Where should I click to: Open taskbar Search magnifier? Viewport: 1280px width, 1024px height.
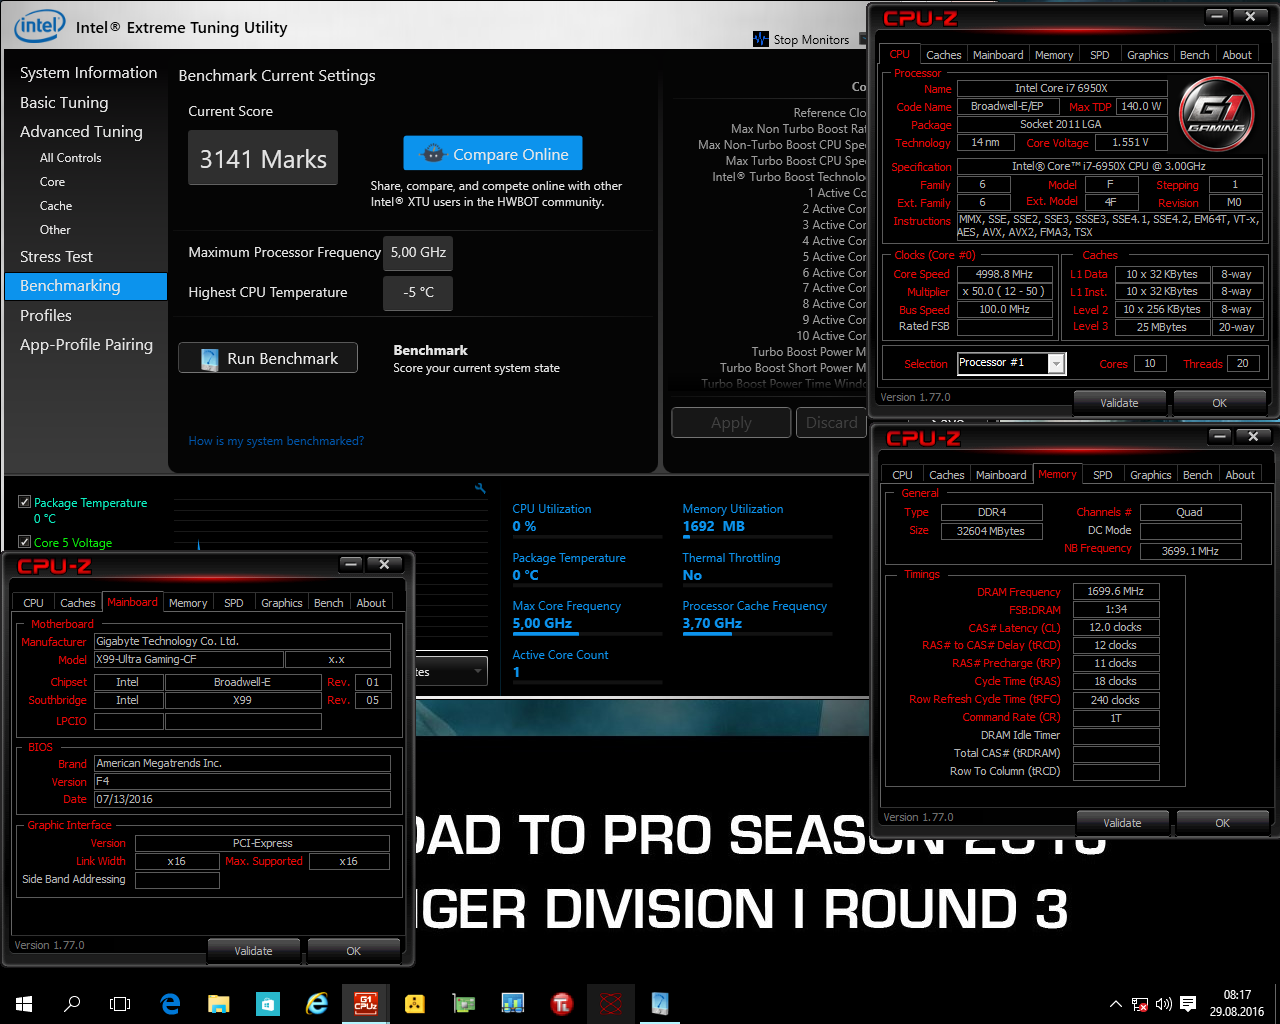click(x=72, y=1003)
